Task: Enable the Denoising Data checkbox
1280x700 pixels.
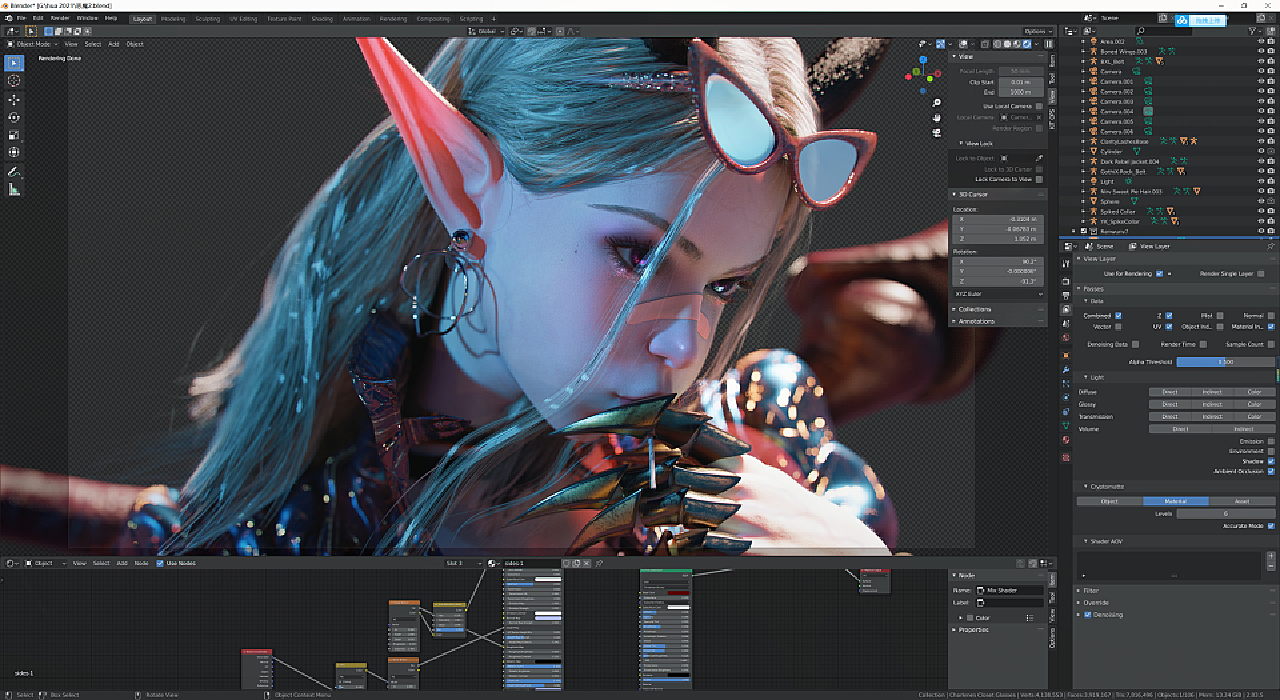Action: [x=1135, y=344]
